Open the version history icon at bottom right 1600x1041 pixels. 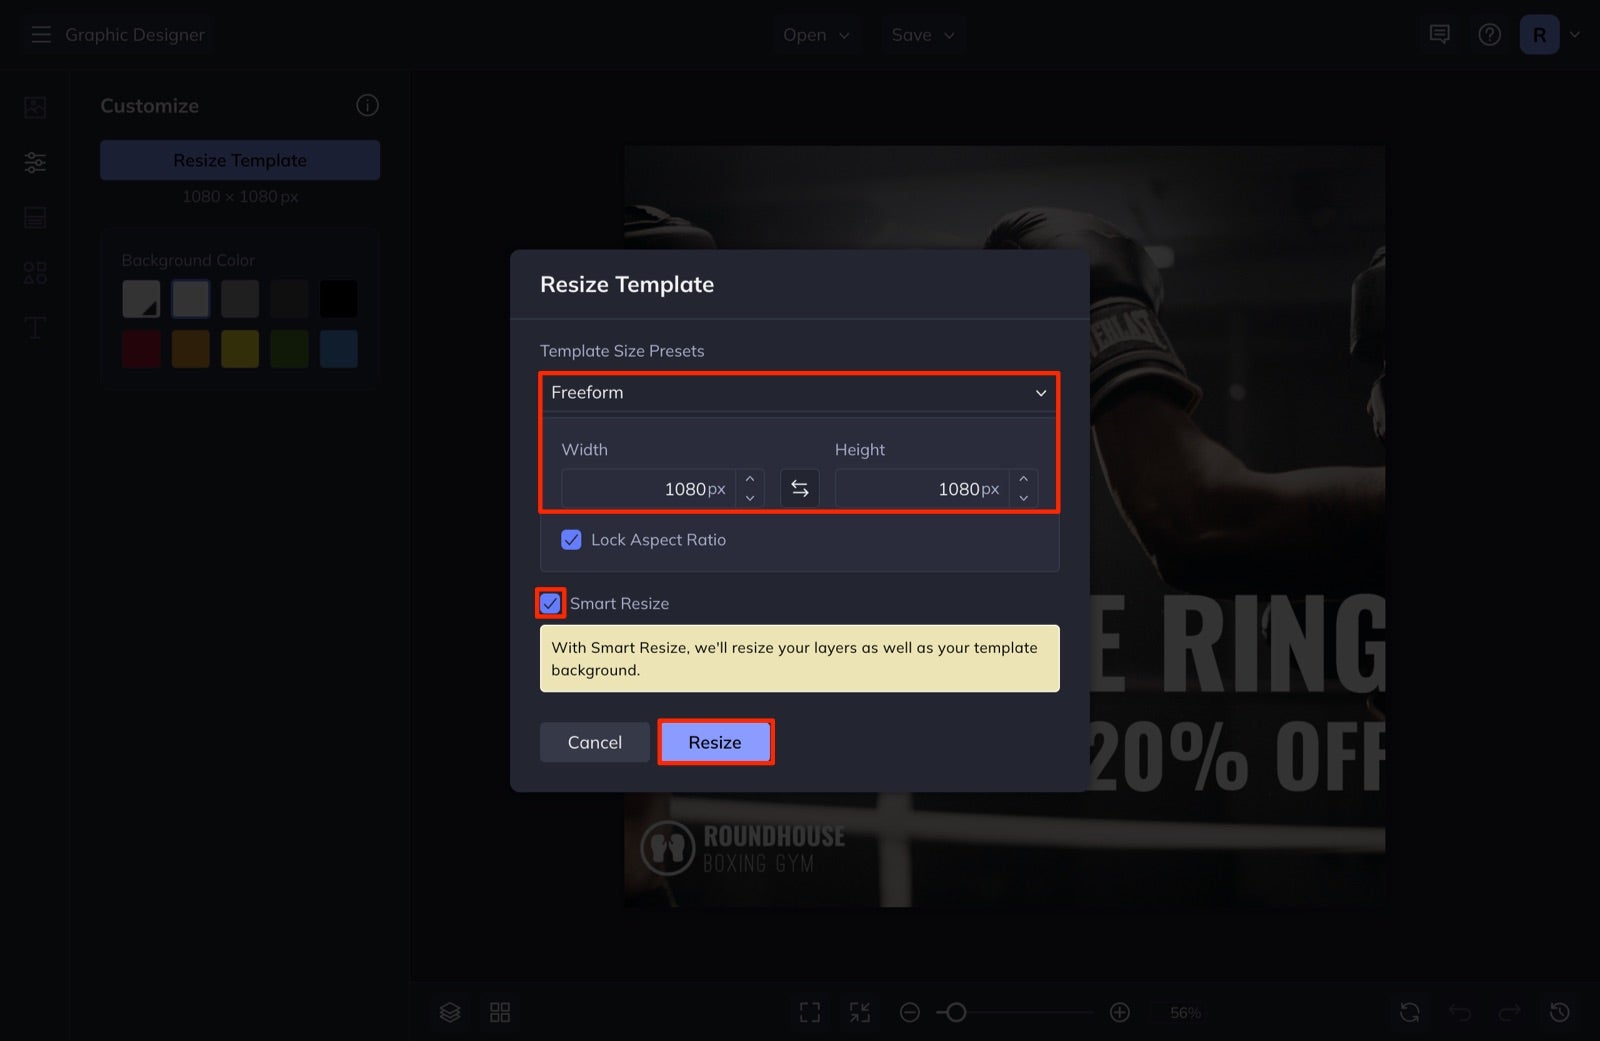[1559, 1012]
